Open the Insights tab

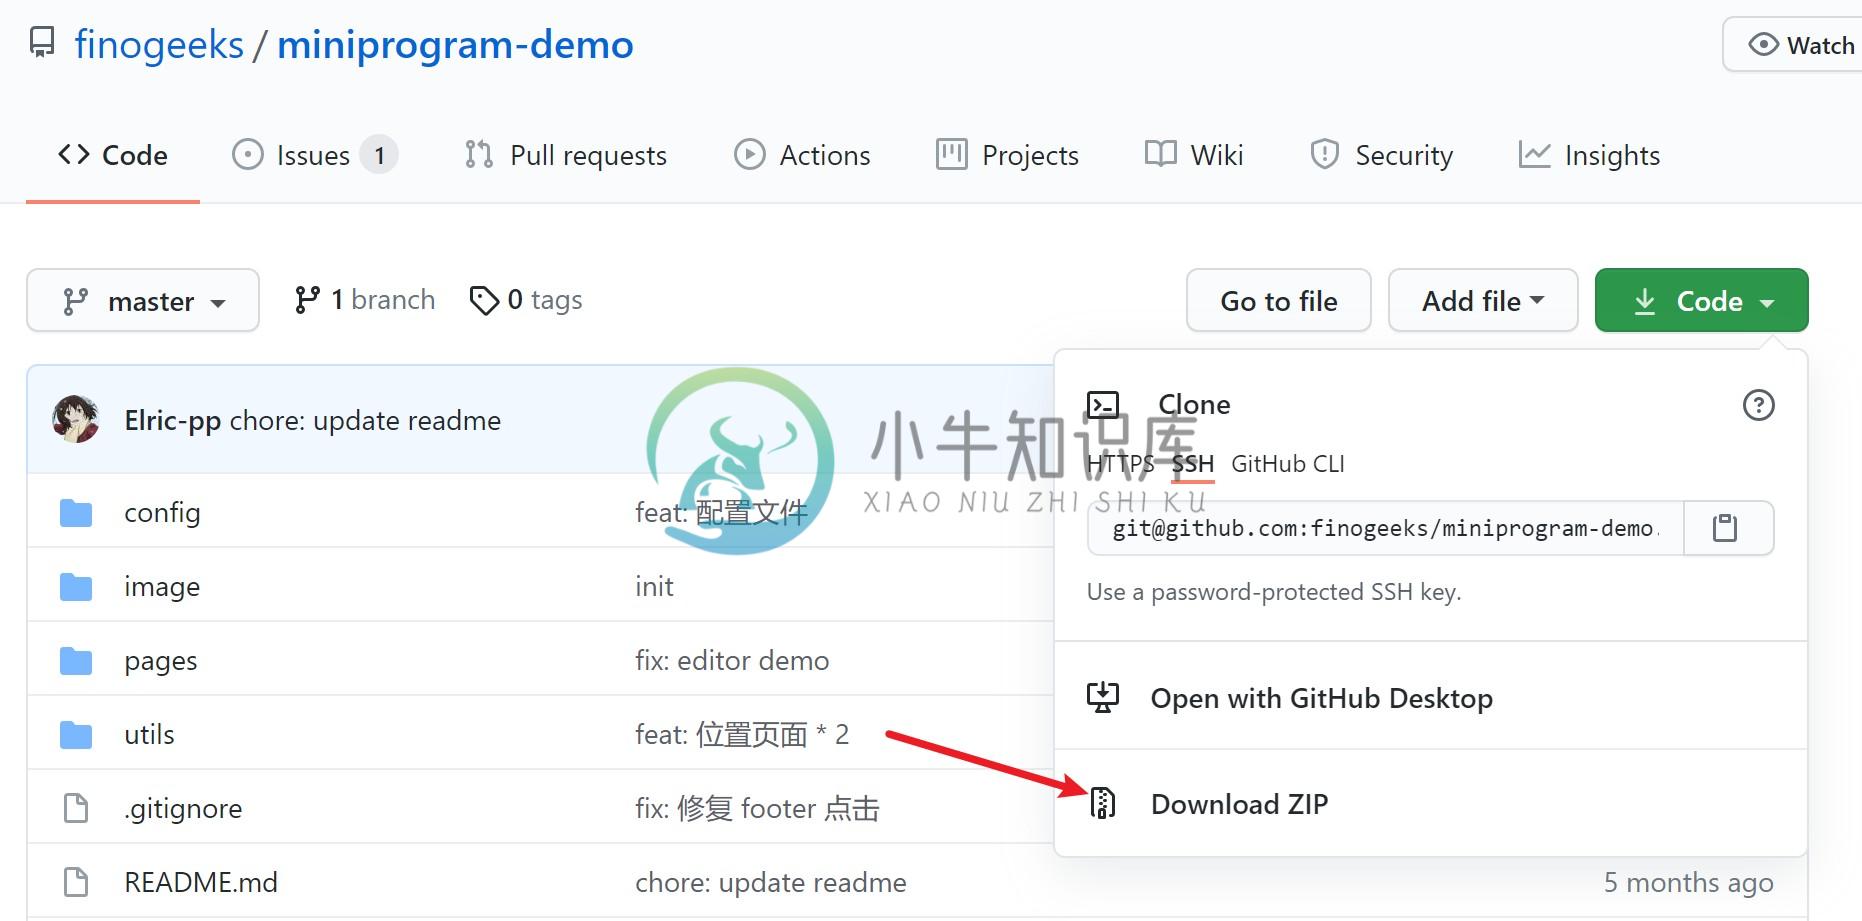[x=1589, y=155]
